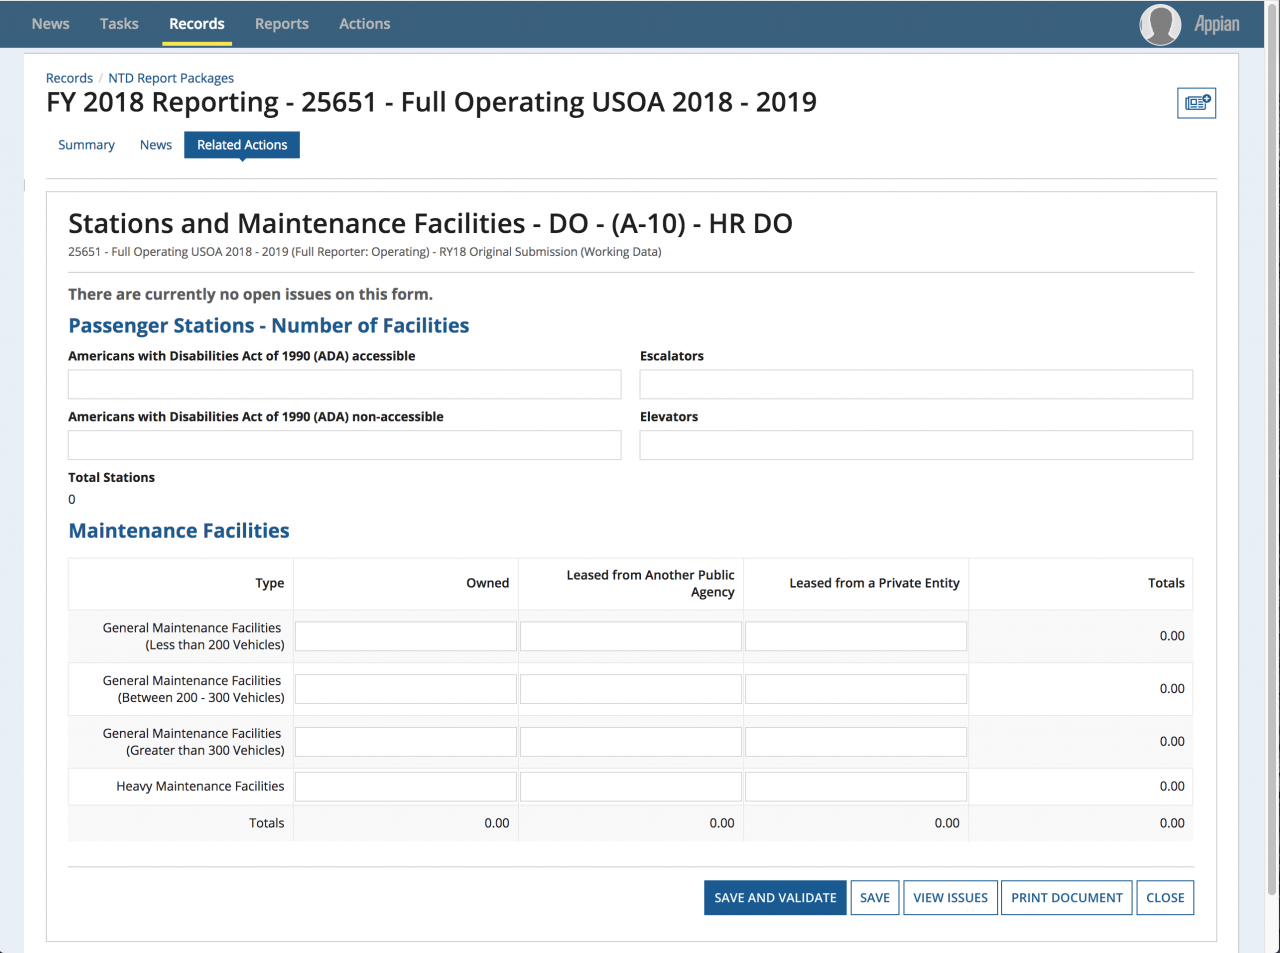Select Owned field for Greater than 300 Vehicles

(406, 742)
